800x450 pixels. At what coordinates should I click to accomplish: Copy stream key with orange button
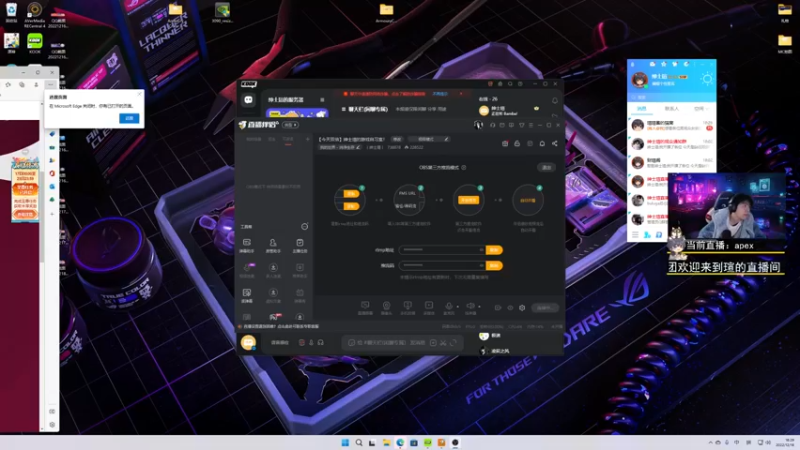pyautogui.click(x=494, y=265)
